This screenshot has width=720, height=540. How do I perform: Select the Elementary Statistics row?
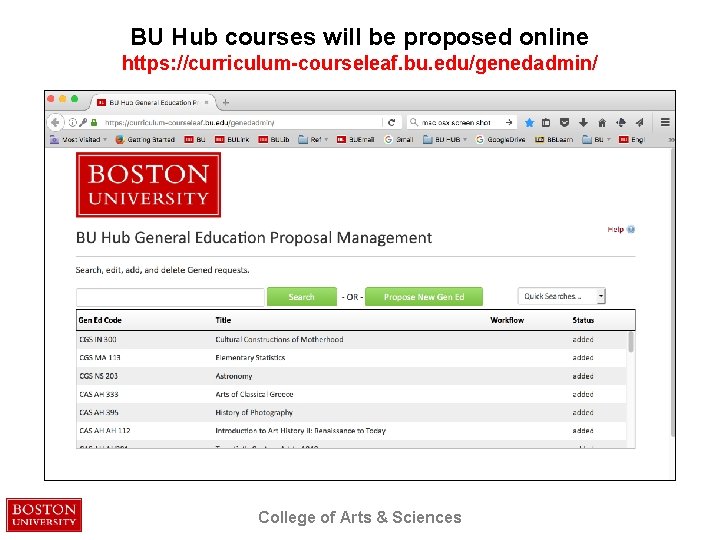pos(351,357)
